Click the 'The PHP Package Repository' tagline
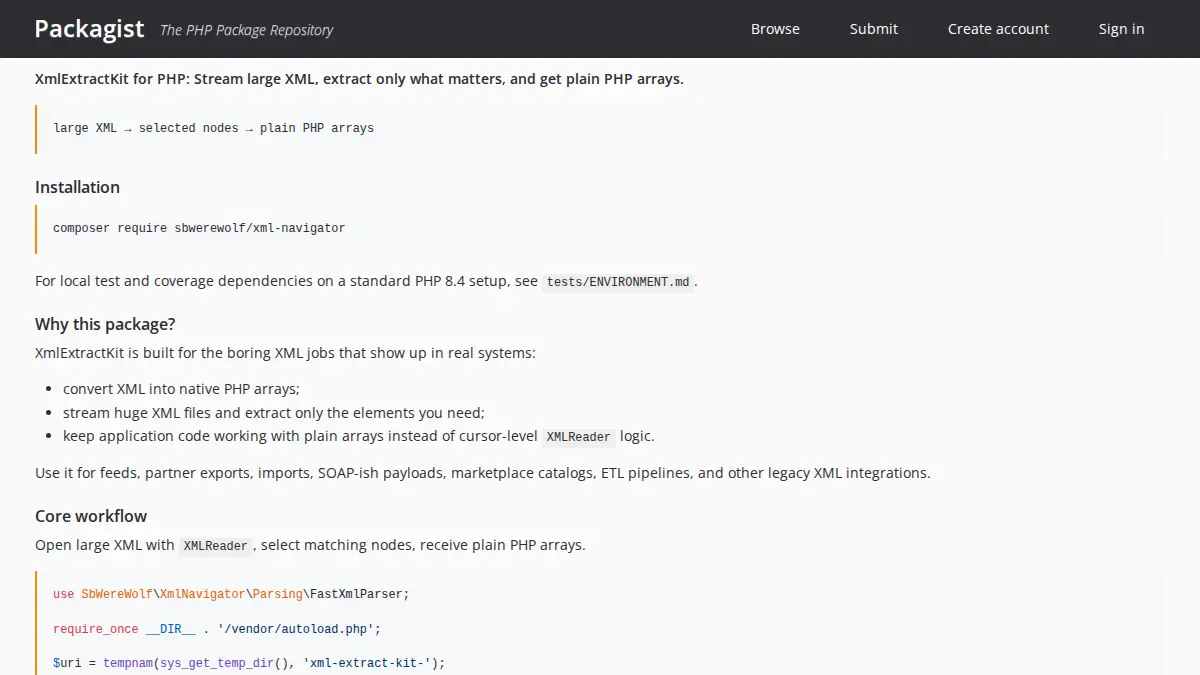 coord(246,30)
